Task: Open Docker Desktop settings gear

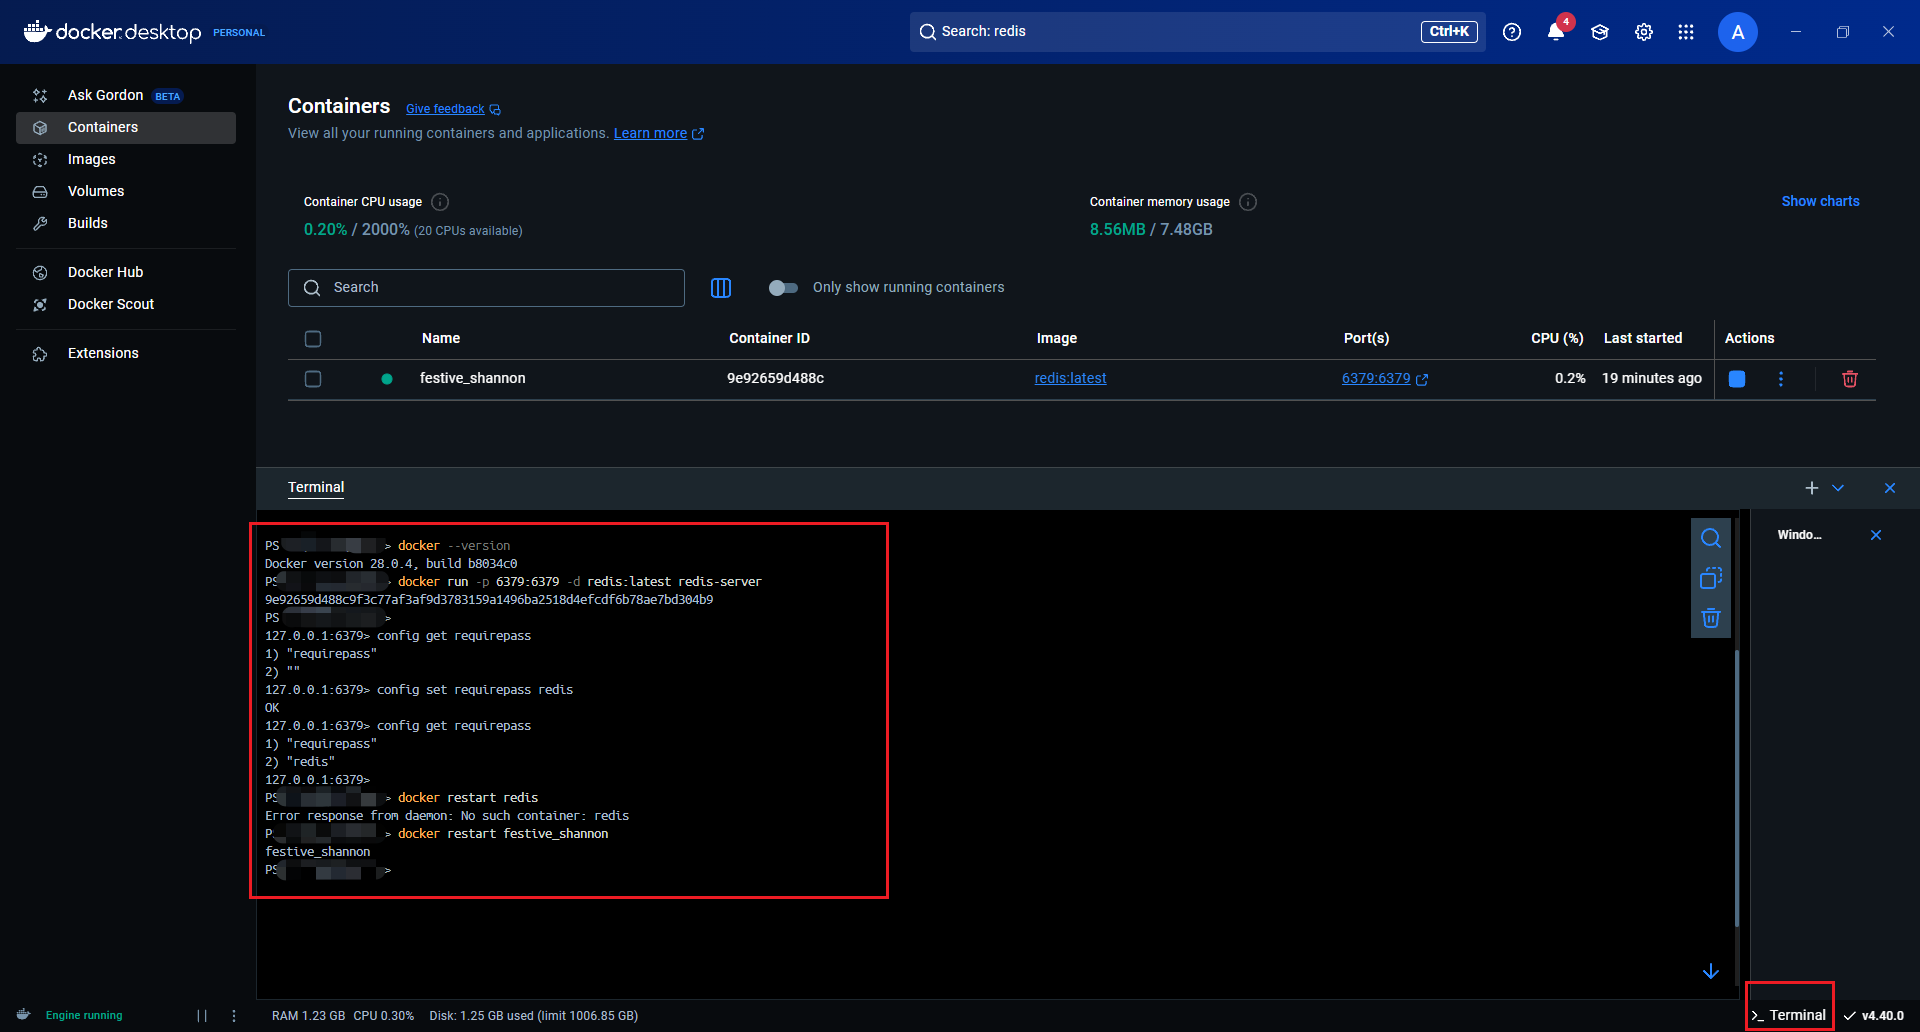Action: tap(1643, 32)
